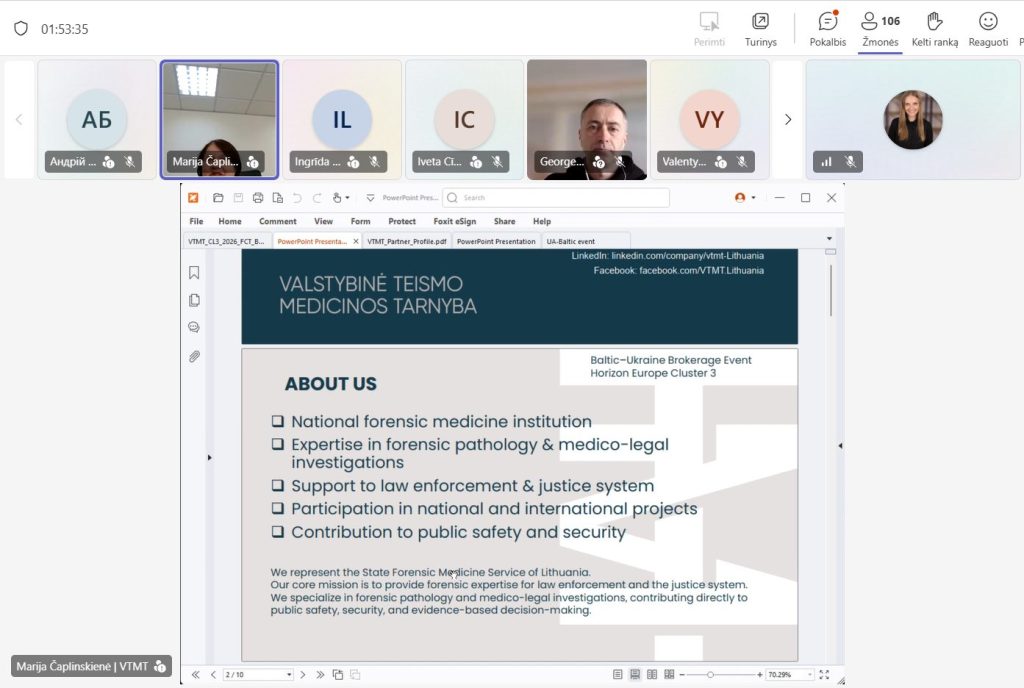
Task: Open Turinys content sharing button
Action: (760, 28)
